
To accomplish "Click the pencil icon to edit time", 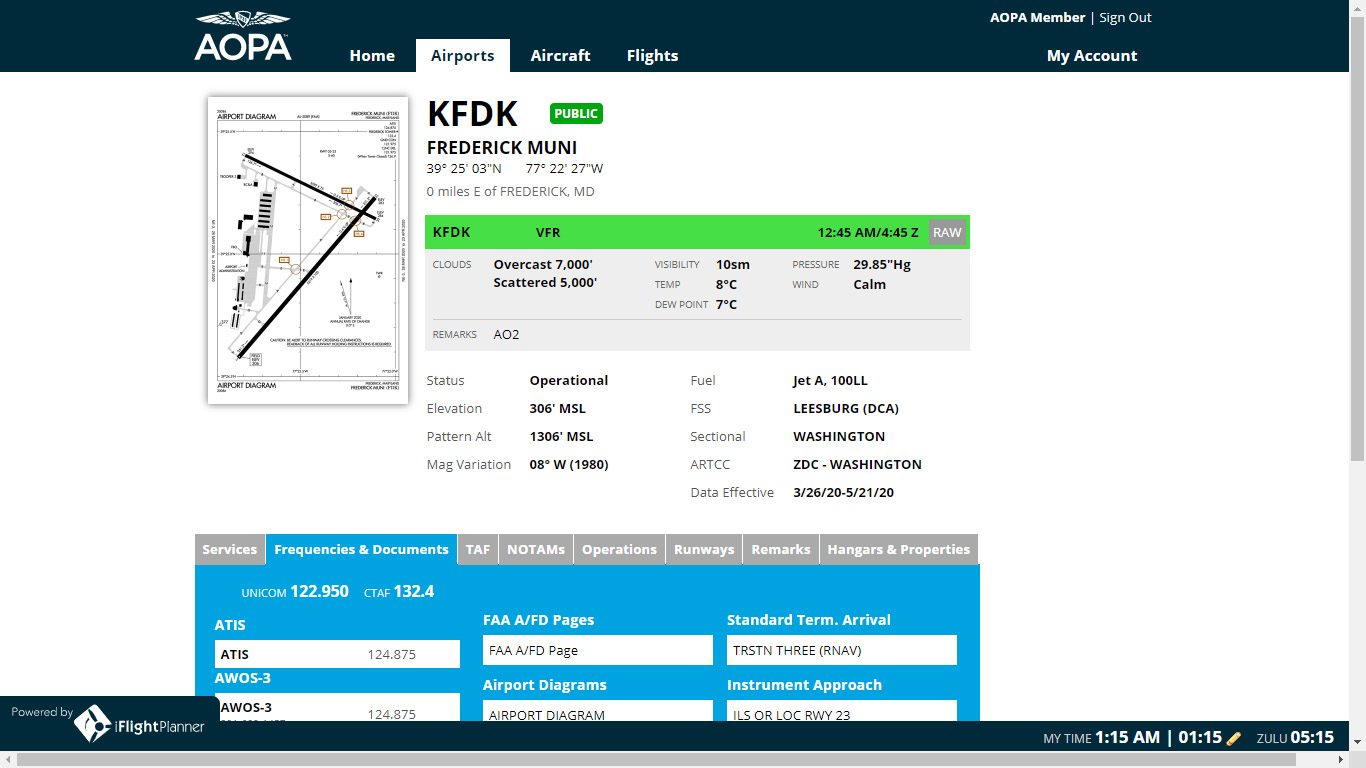I will [1233, 737].
